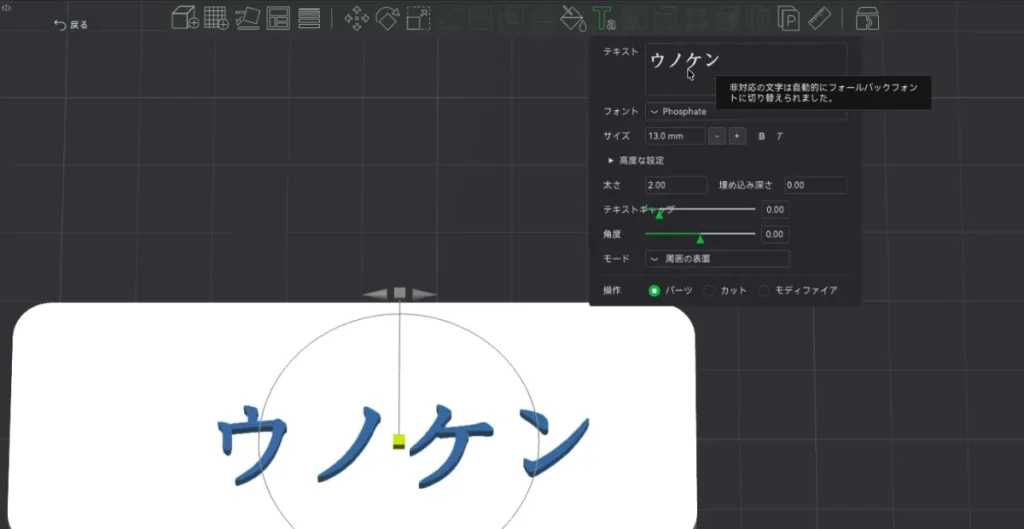This screenshot has width=1024, height=529.
Task: Click the 太さ 2.00 field
Action: point(676,185)
